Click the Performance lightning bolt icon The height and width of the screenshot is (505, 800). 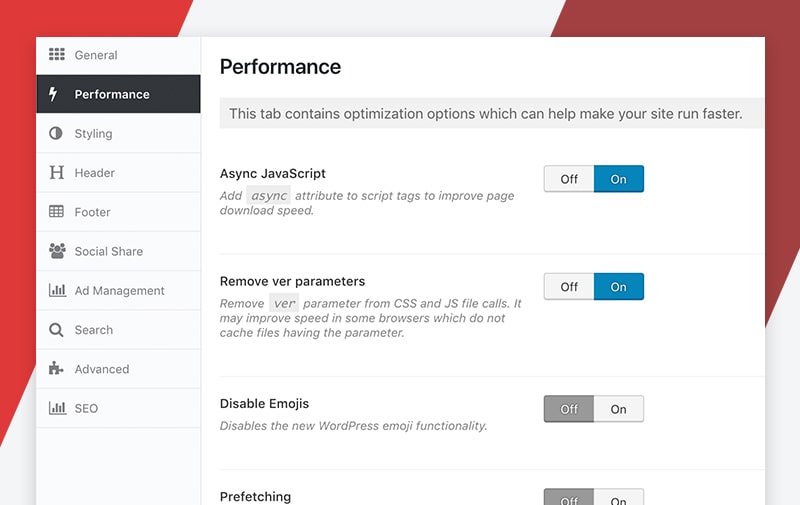point(53,94)
